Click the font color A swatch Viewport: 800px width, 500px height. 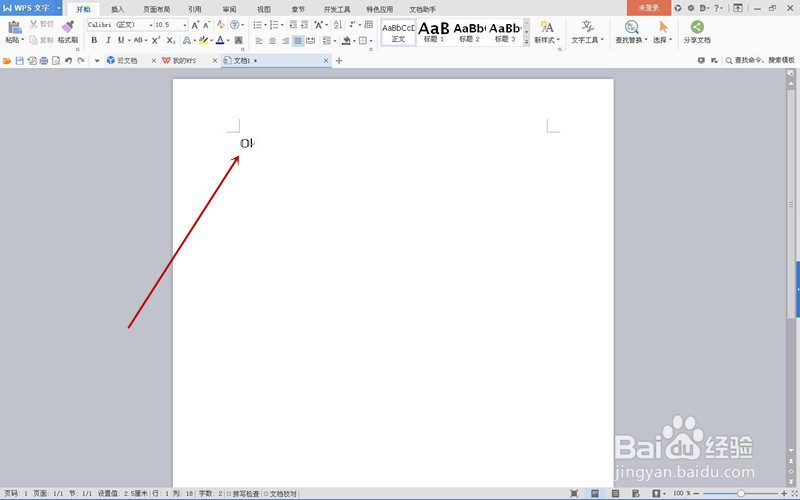coord(220,40)
